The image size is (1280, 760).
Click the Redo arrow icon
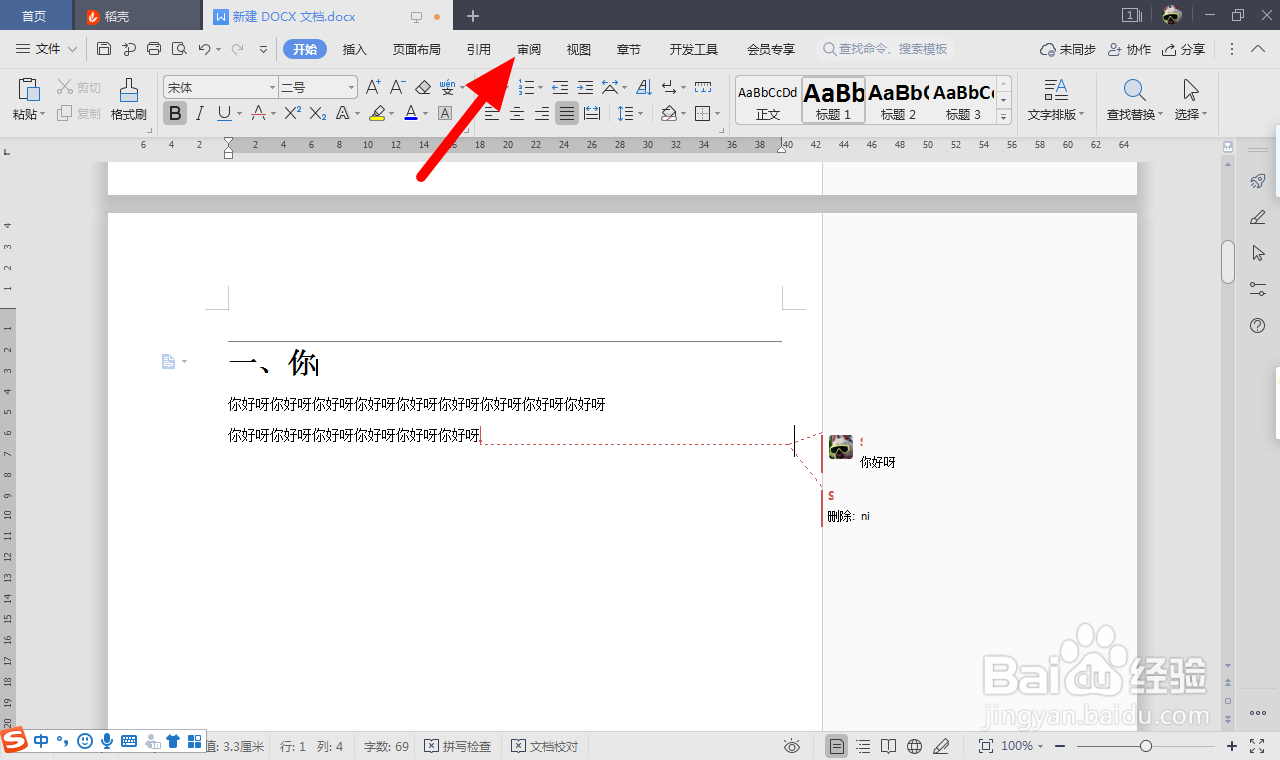238,49
